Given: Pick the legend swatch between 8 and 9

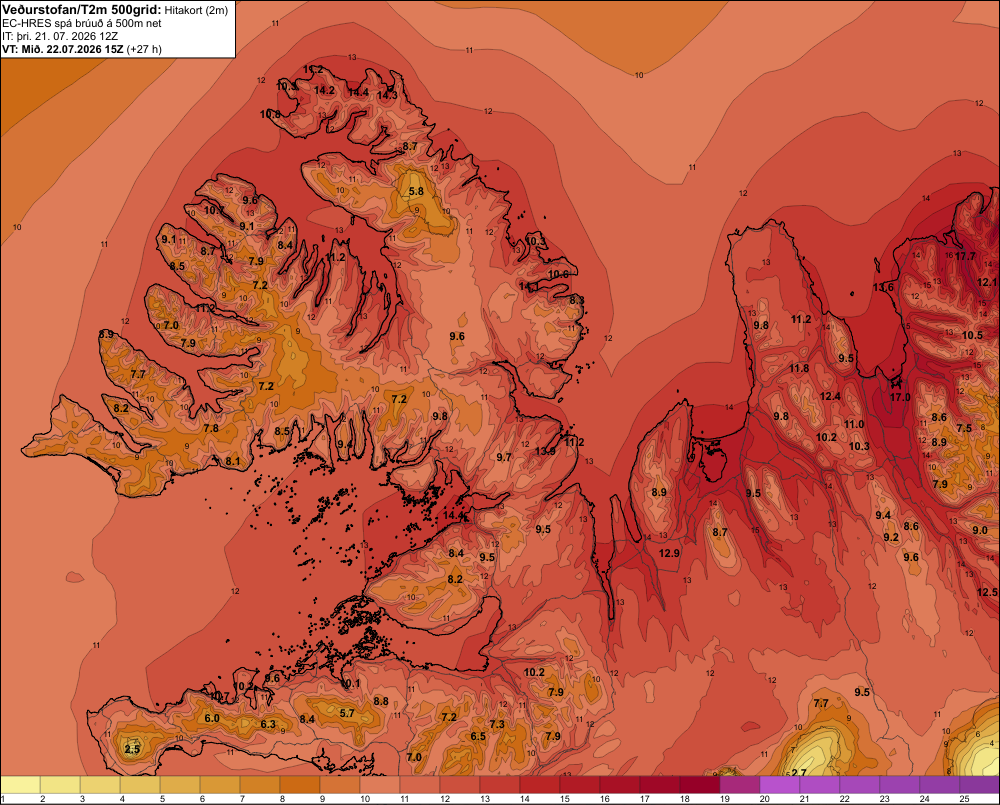Looking at the screenshot, I should (x=300, y=784).
